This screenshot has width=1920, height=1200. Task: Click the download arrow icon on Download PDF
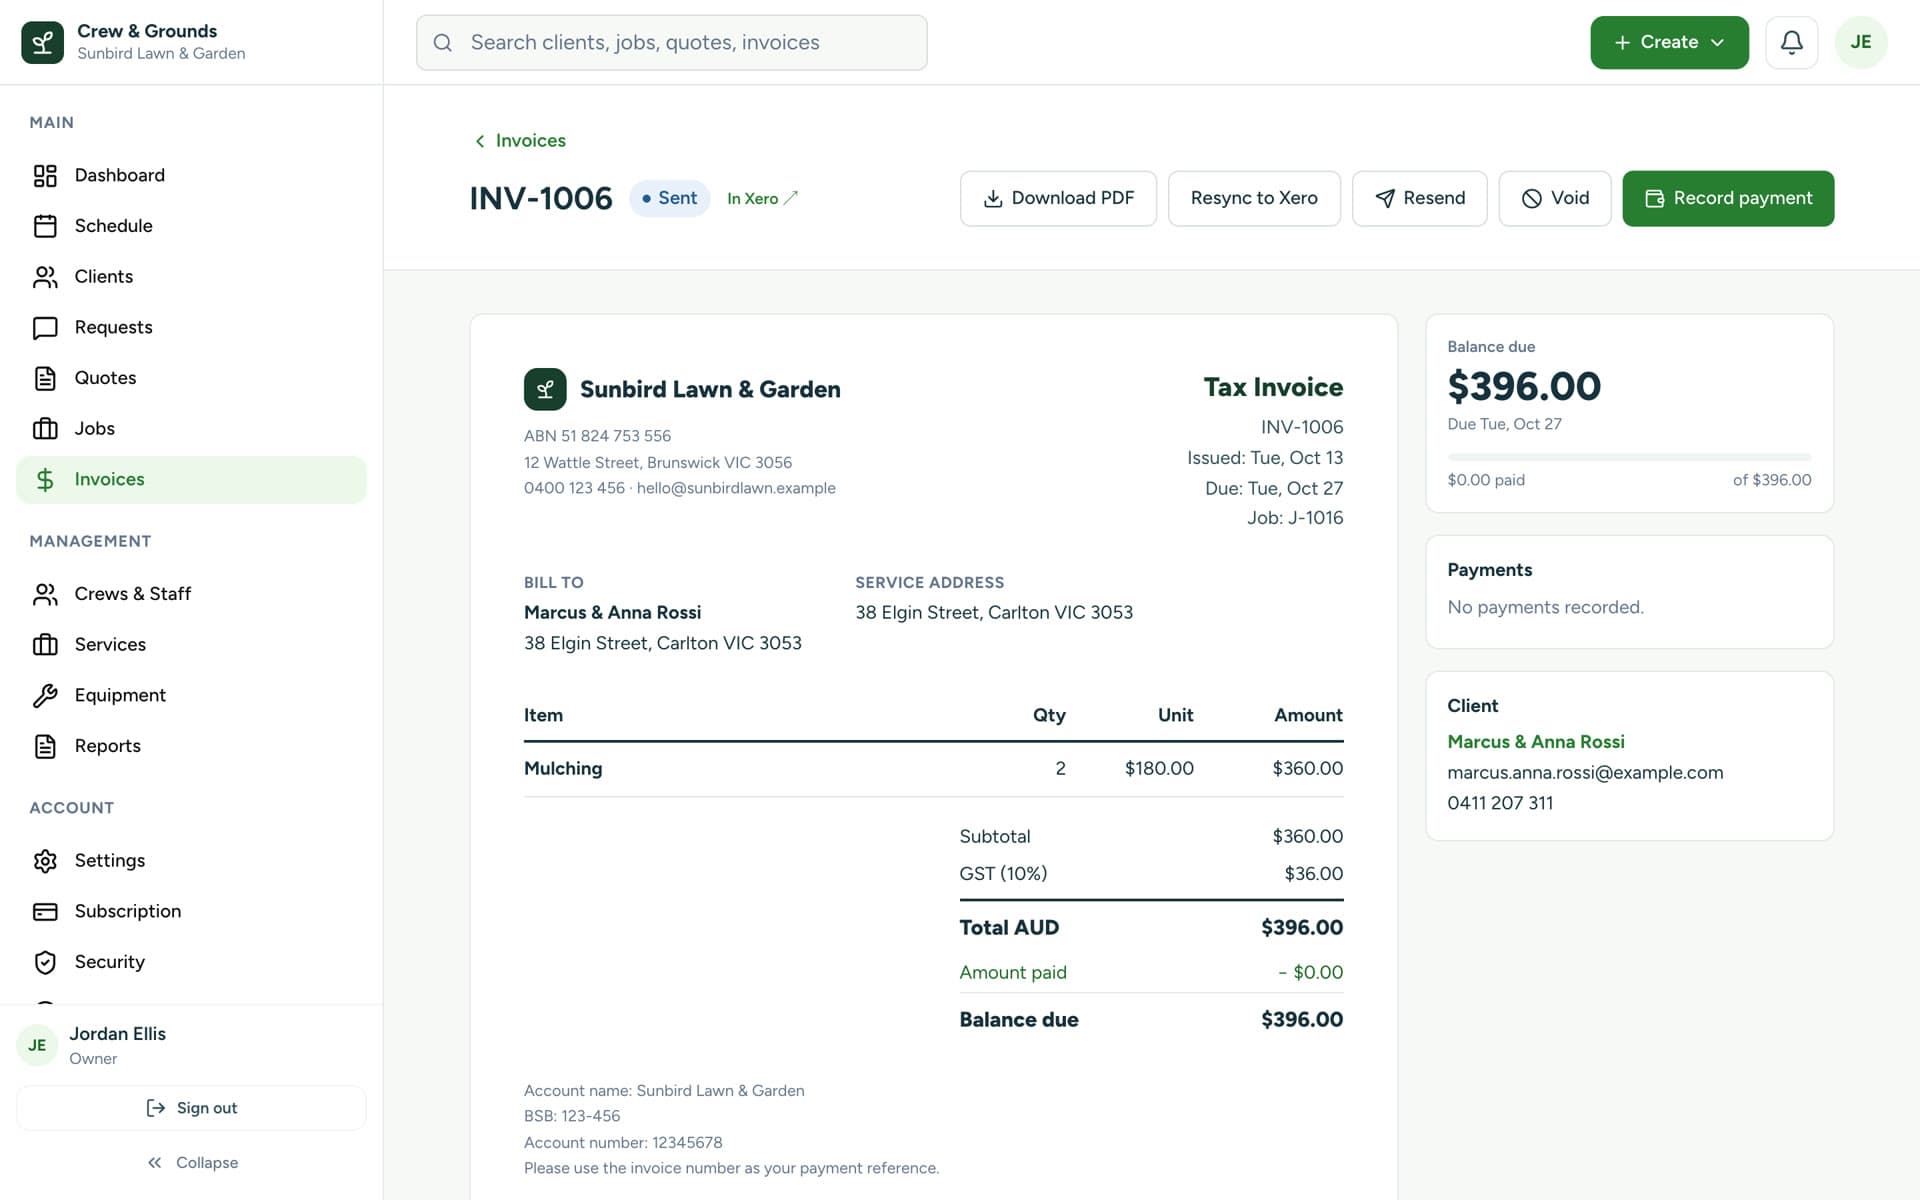[992, 199]
